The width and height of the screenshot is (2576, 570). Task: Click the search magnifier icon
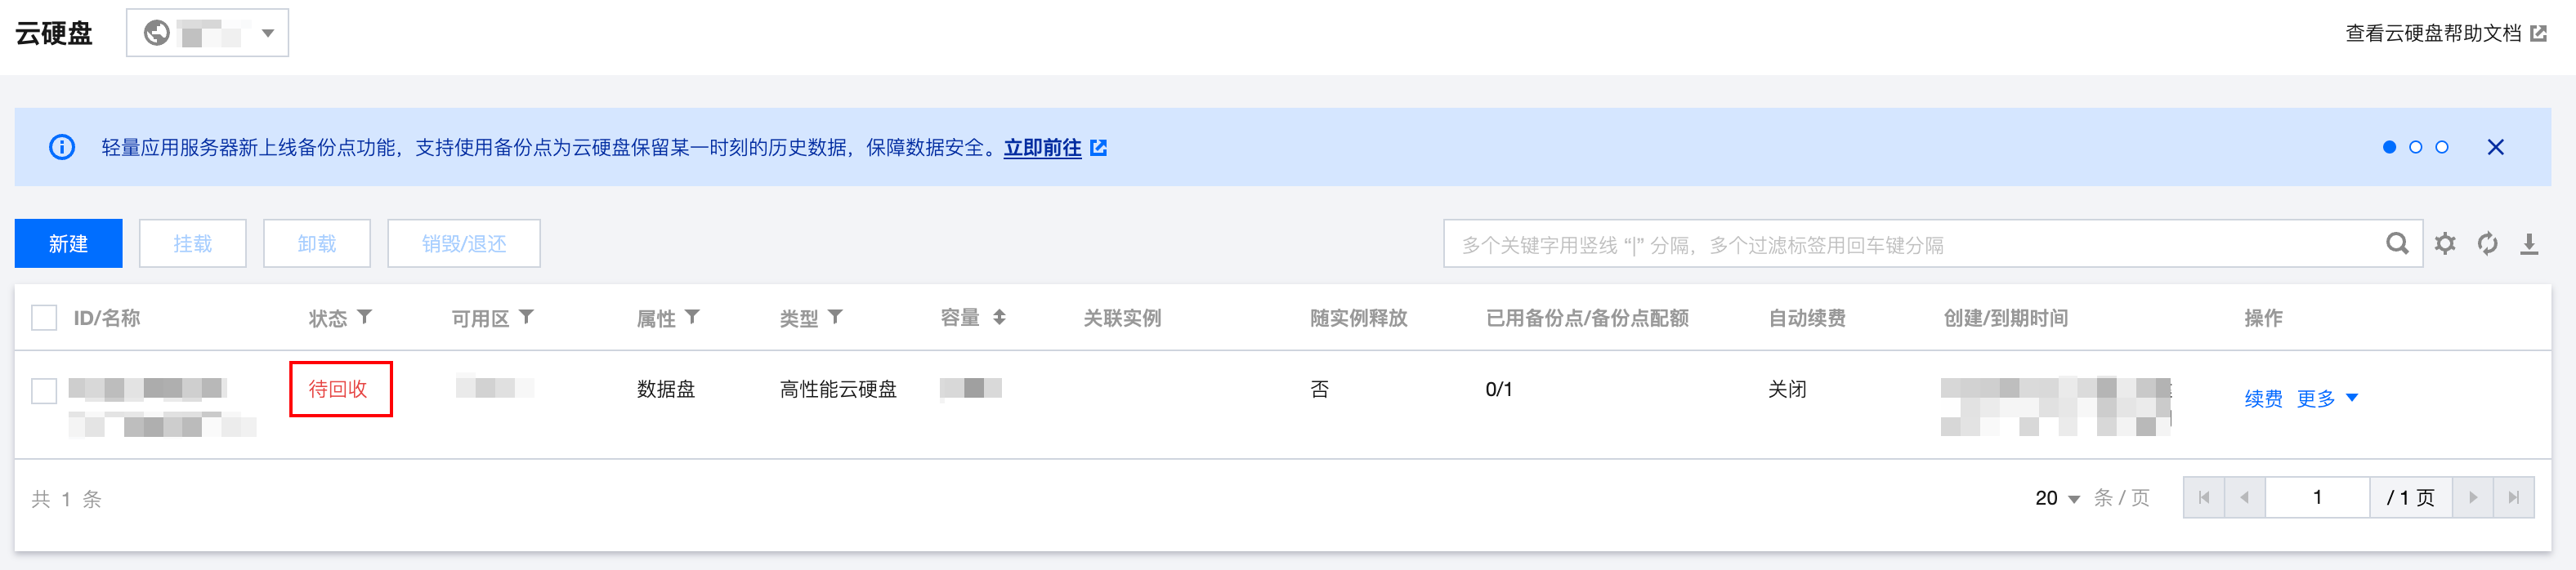pyautogui.click(x=2396, y=244)
